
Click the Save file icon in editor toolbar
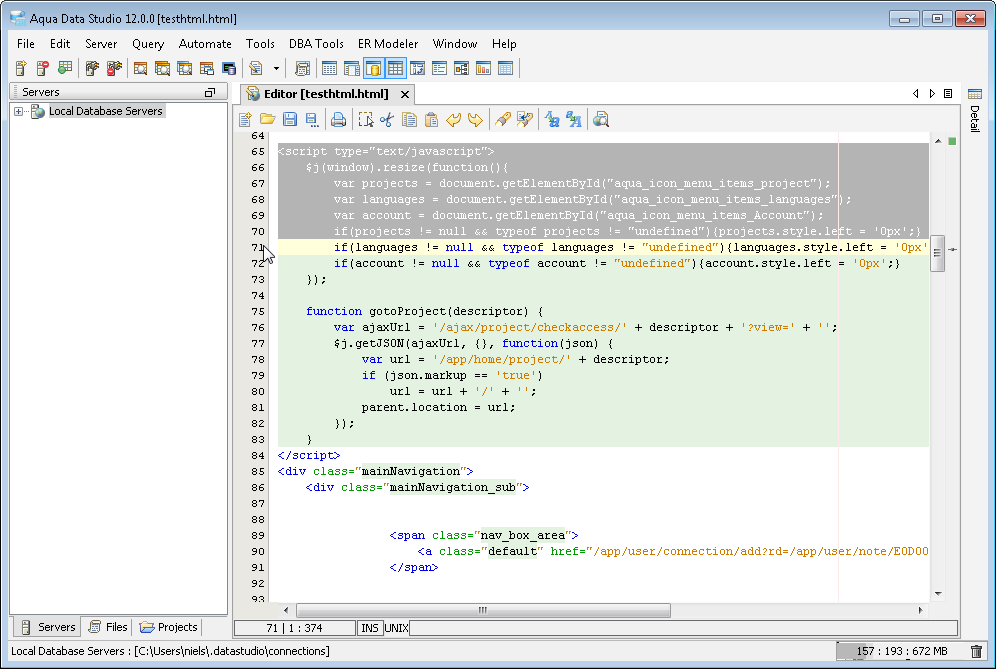click(289, 120)
